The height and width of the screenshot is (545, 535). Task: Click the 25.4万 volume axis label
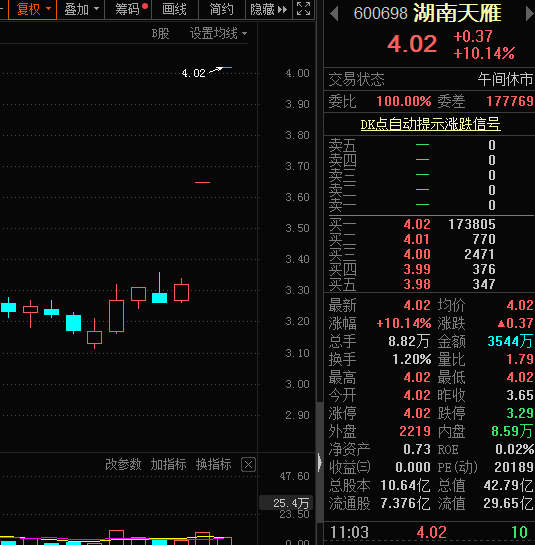pos(286,503)
